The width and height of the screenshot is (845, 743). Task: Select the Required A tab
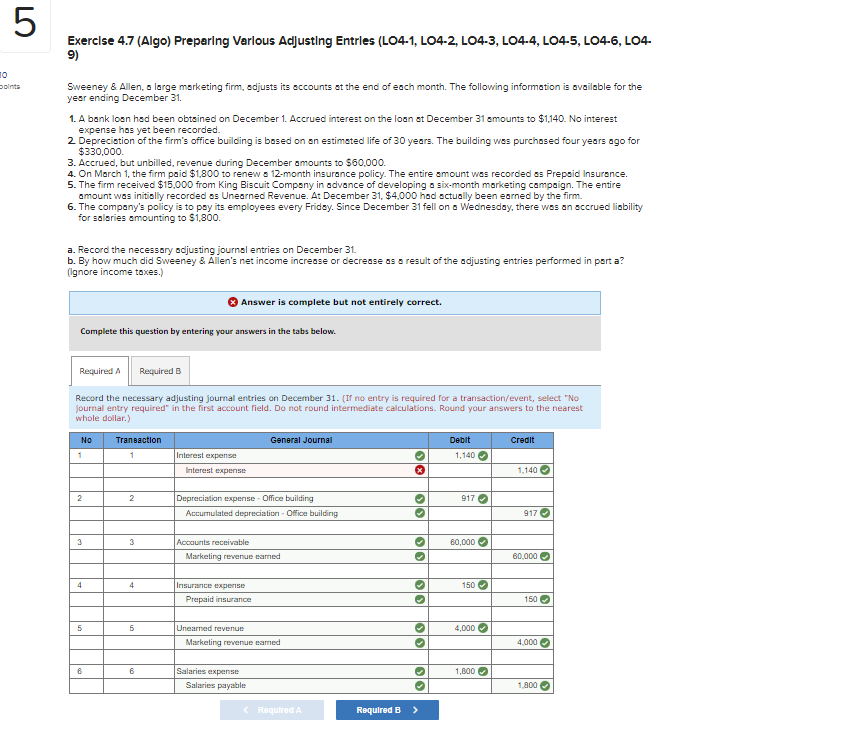point(99,370)
